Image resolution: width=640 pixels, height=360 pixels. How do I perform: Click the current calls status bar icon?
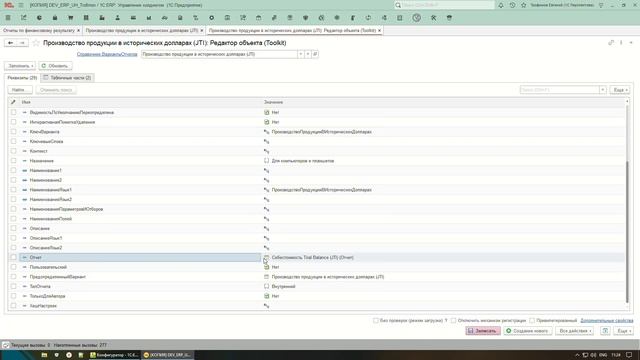(5, 345)
